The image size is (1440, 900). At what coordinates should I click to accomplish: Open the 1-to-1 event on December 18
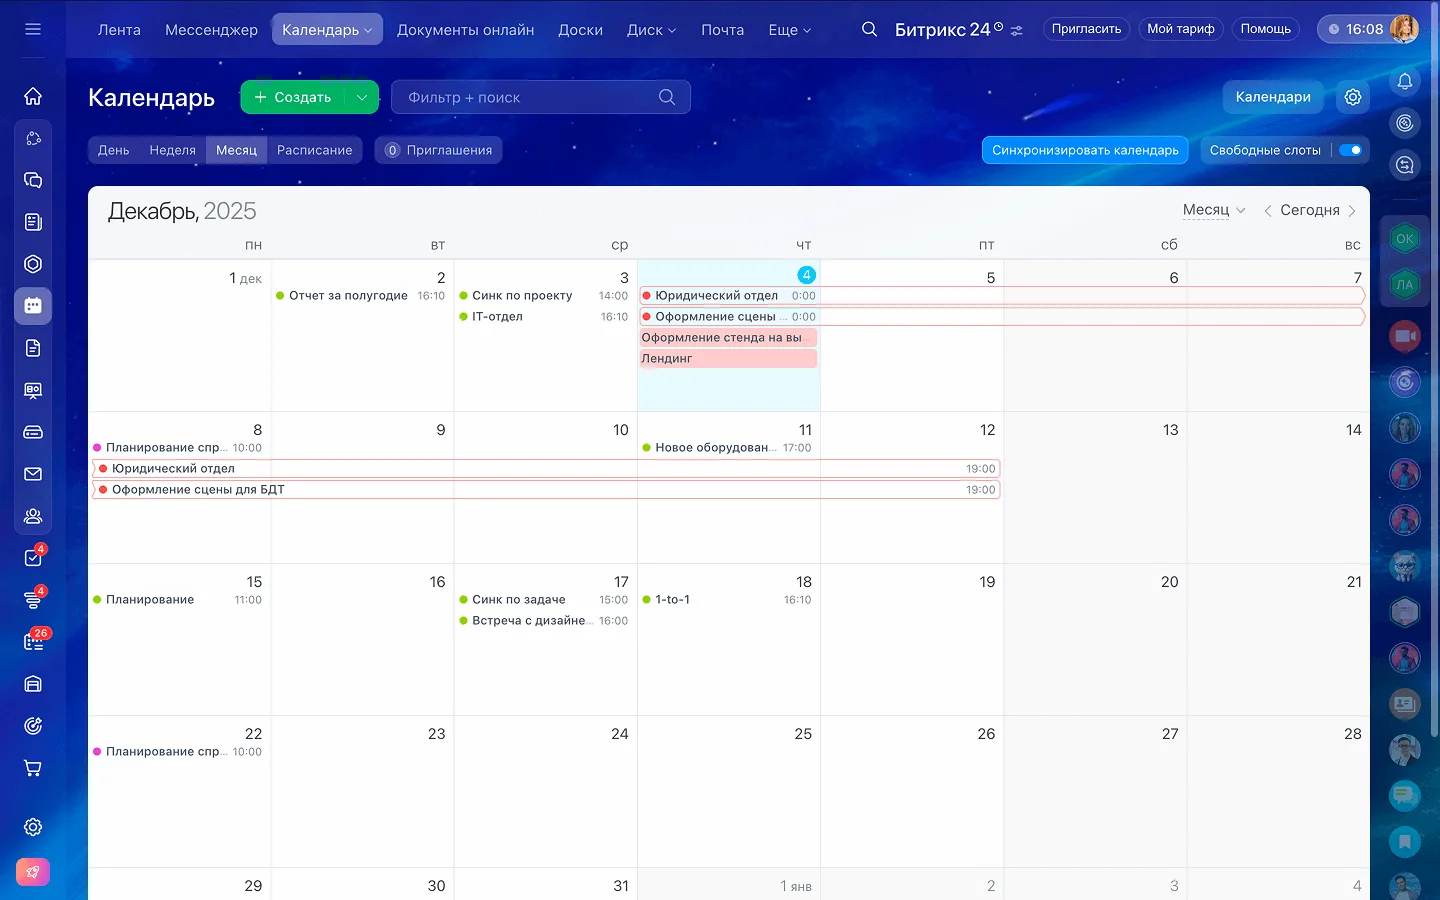coord(727,600)
